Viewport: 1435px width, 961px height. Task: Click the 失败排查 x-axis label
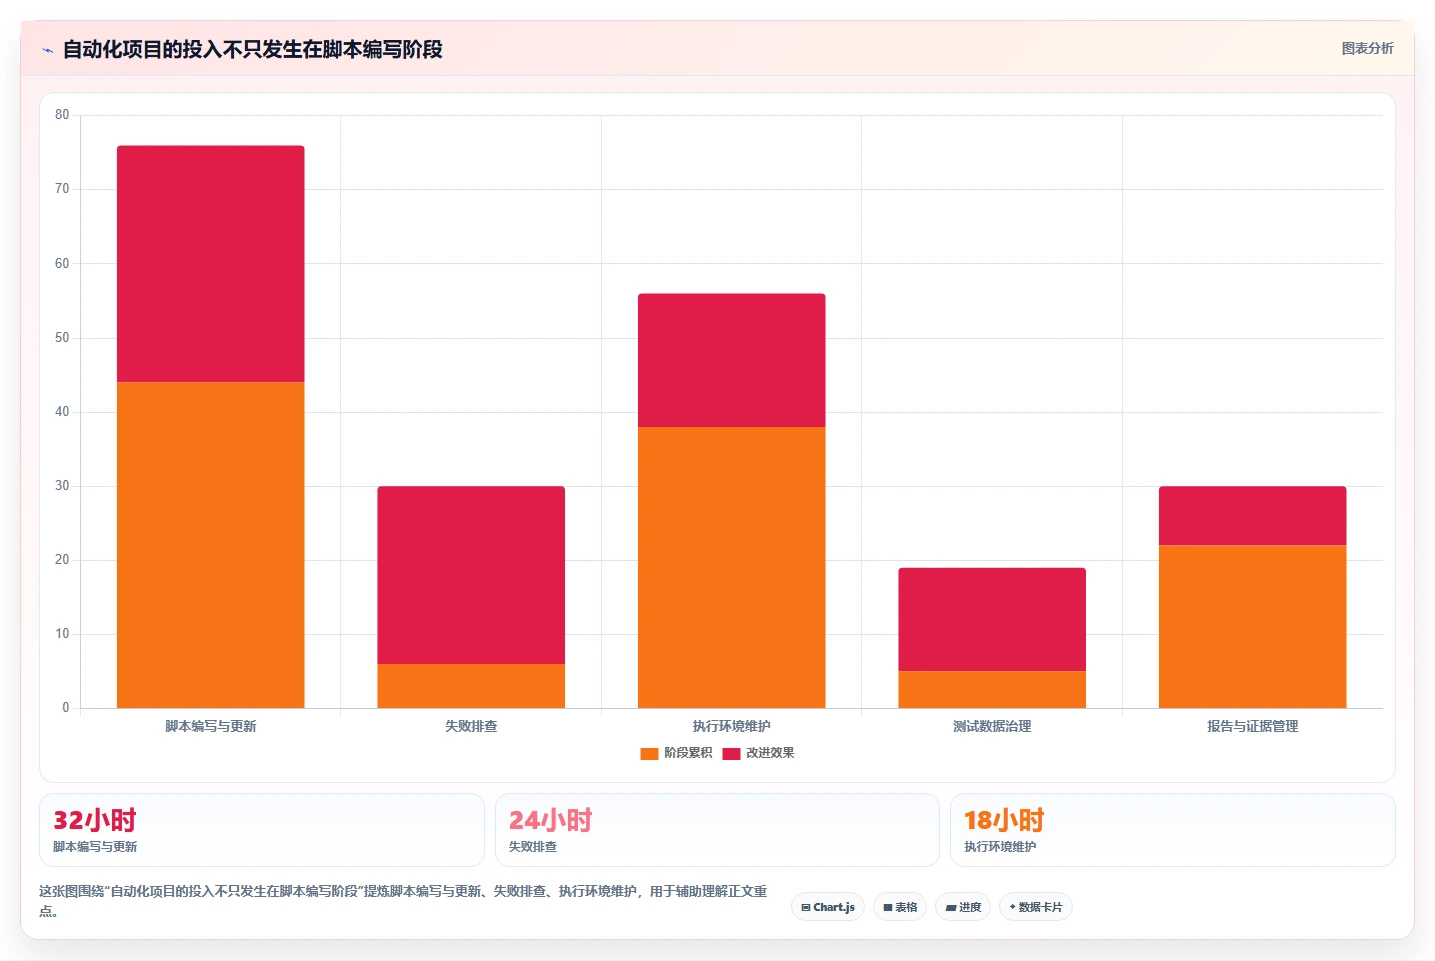(471, 726)
